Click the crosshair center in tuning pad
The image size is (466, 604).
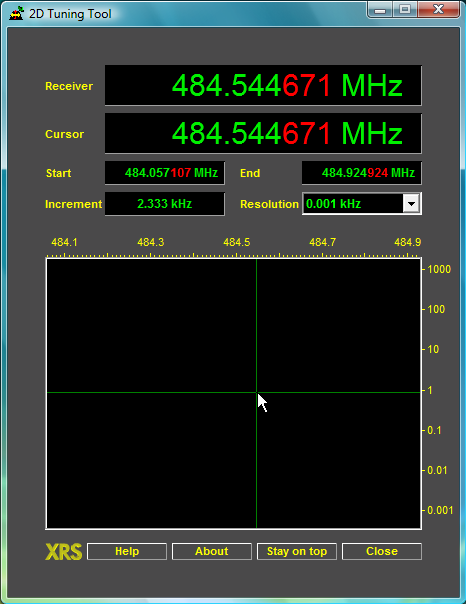pyautogui.click(x=256, y=392)
